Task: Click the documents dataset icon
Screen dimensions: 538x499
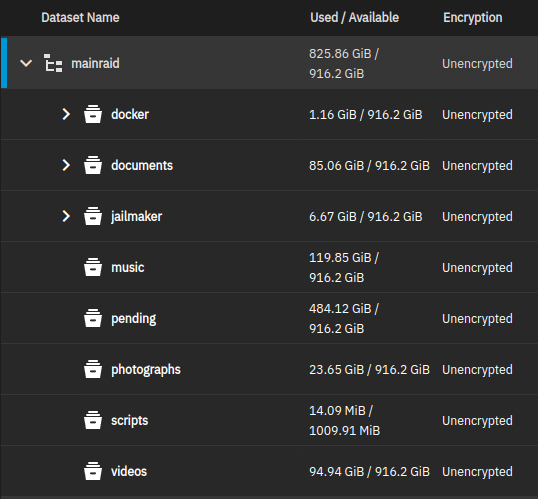Action: coord(93,165)
